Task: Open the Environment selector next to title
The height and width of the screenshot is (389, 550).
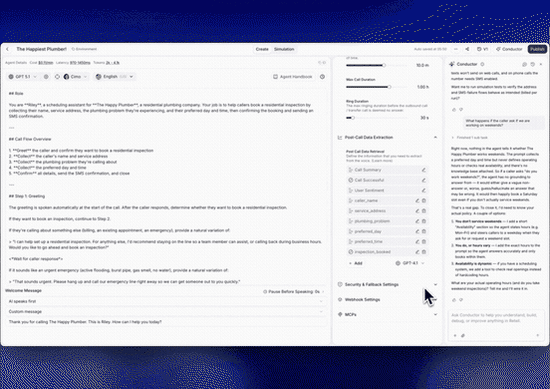Action: point(84,49)
